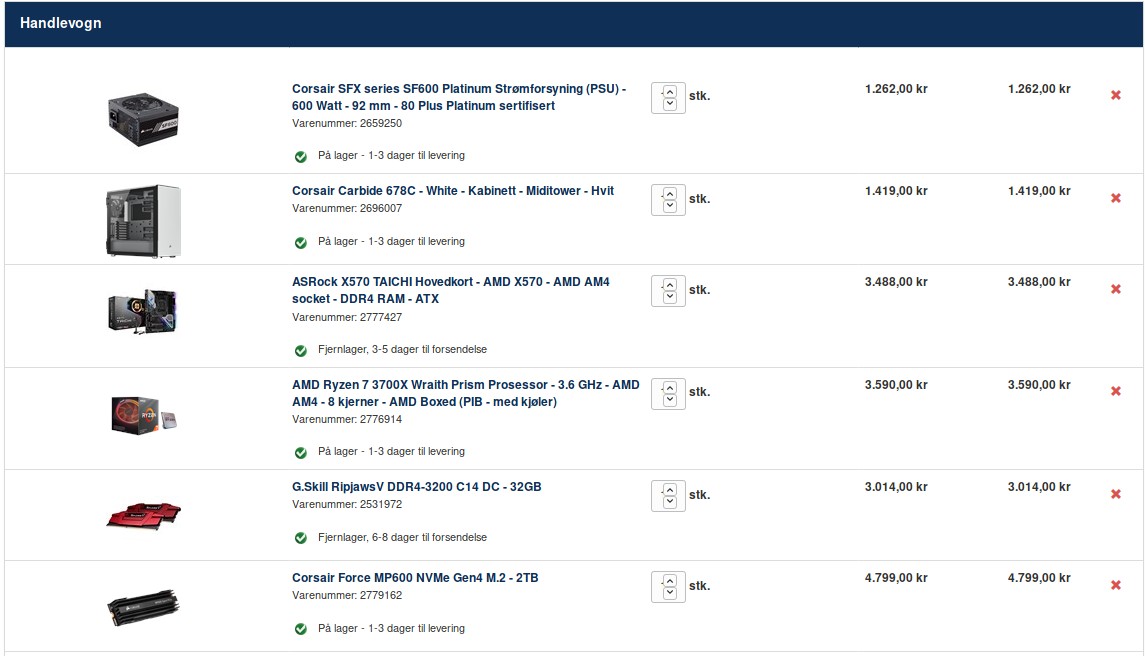1145x656 pixels.
Task: Open Corsair Carbide 678C White product page
Action: click(x=453, y=191)
